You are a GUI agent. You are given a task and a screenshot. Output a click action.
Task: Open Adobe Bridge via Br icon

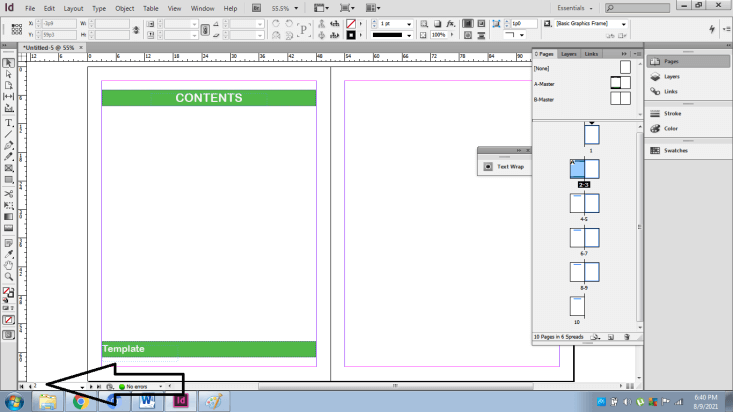(x=256, y=8)
